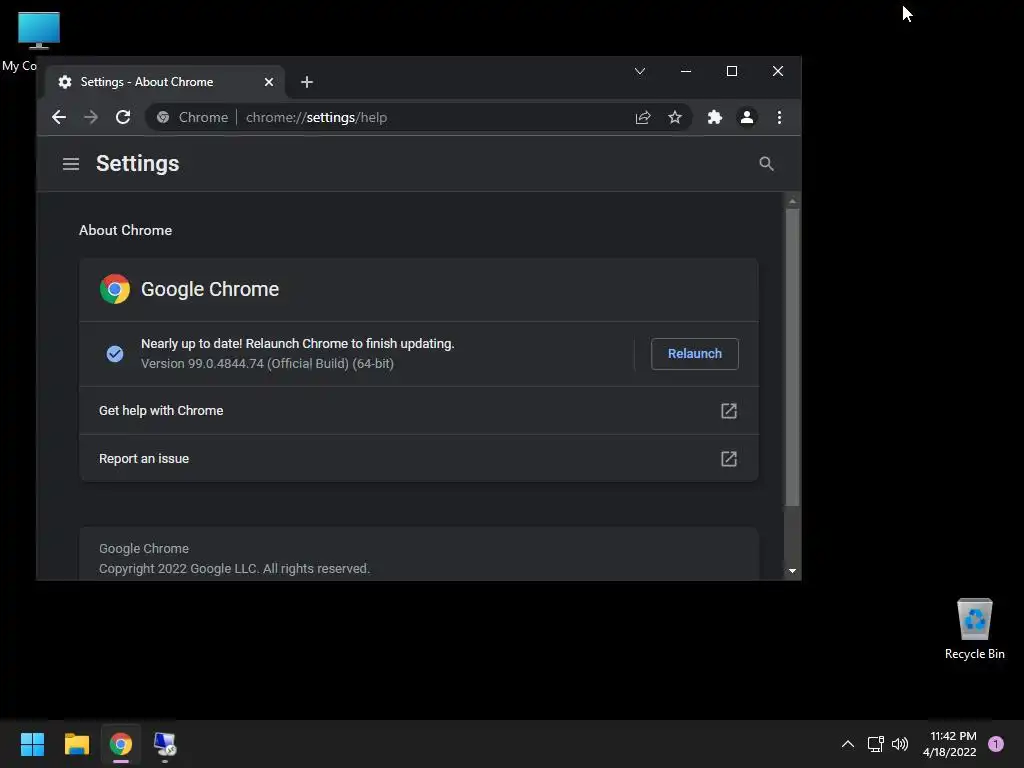Maximize the Chrome window

click(731, 71)
